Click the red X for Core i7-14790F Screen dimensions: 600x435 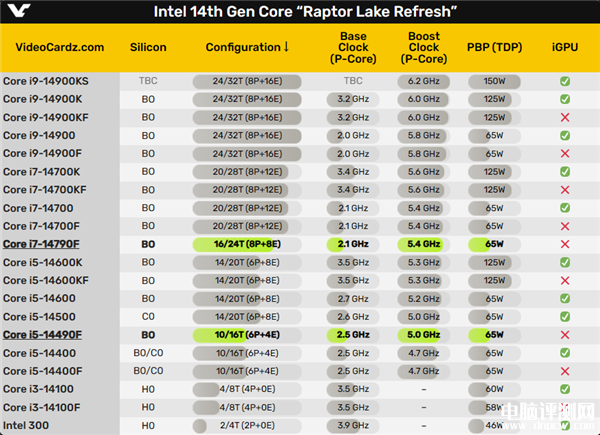pyautogui.click(x=565, y=244)
